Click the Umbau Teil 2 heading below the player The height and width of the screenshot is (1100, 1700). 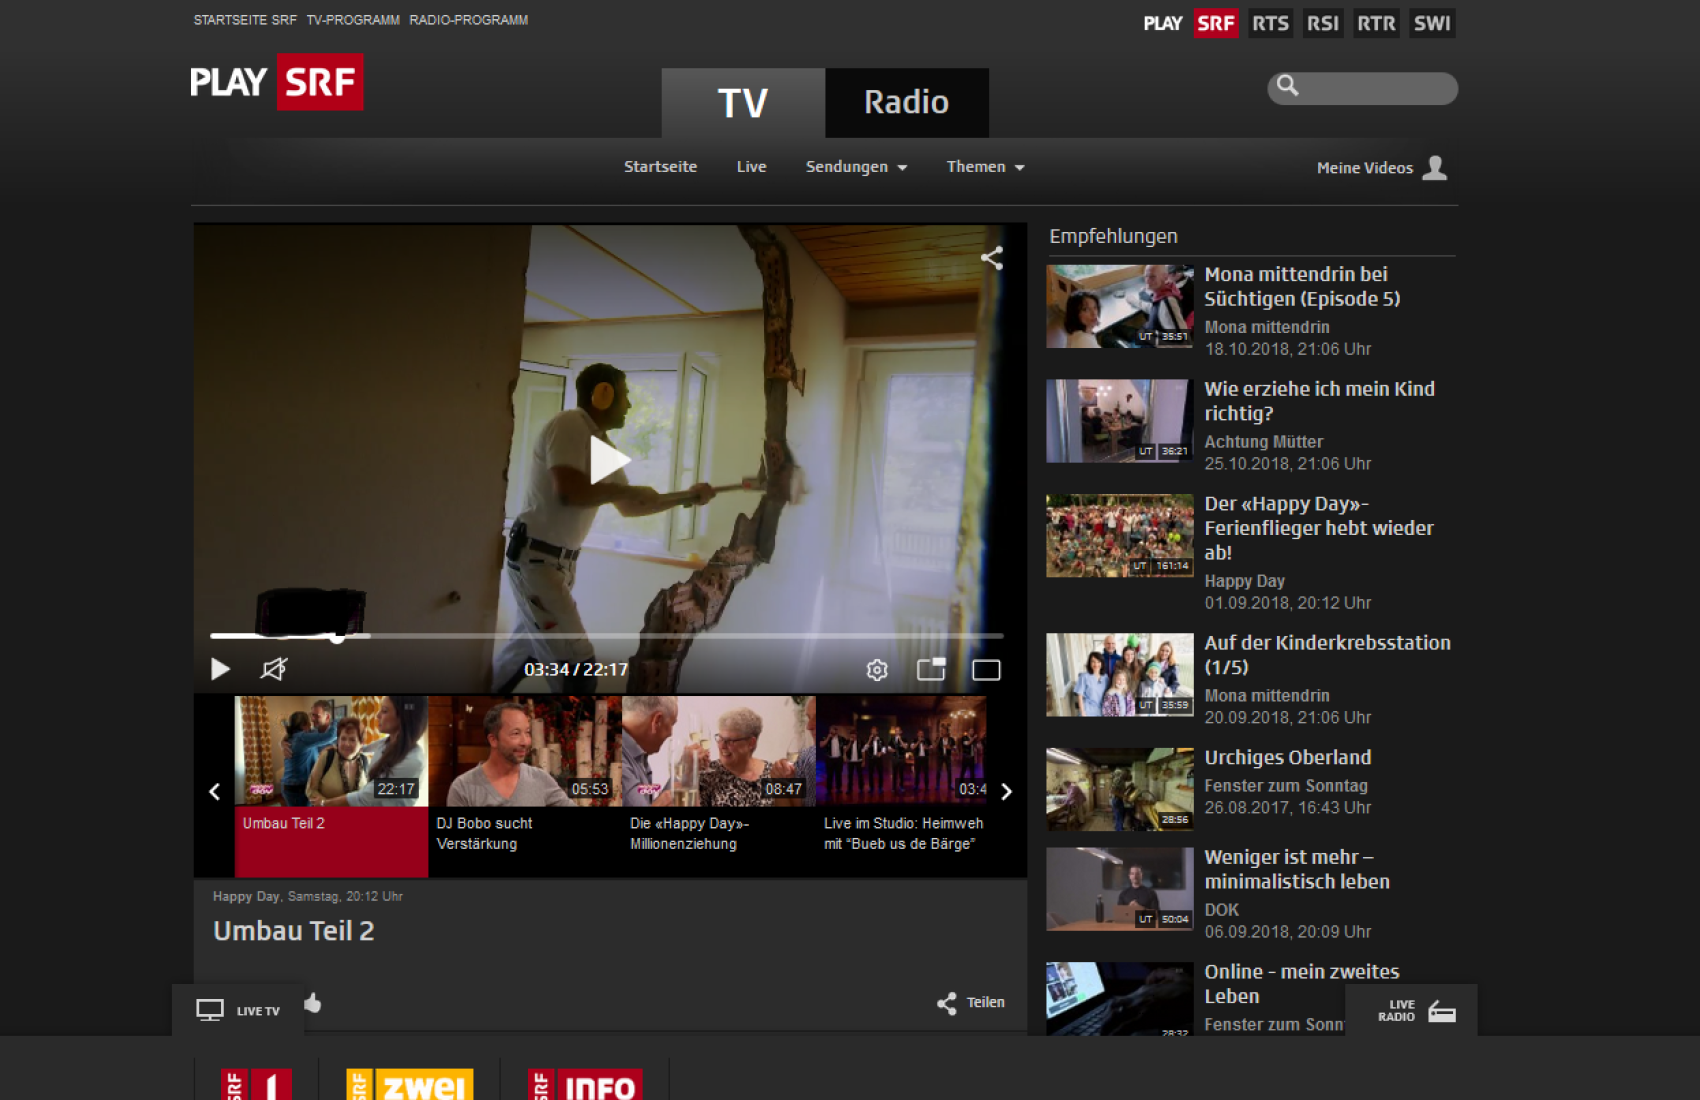point(293,931)
